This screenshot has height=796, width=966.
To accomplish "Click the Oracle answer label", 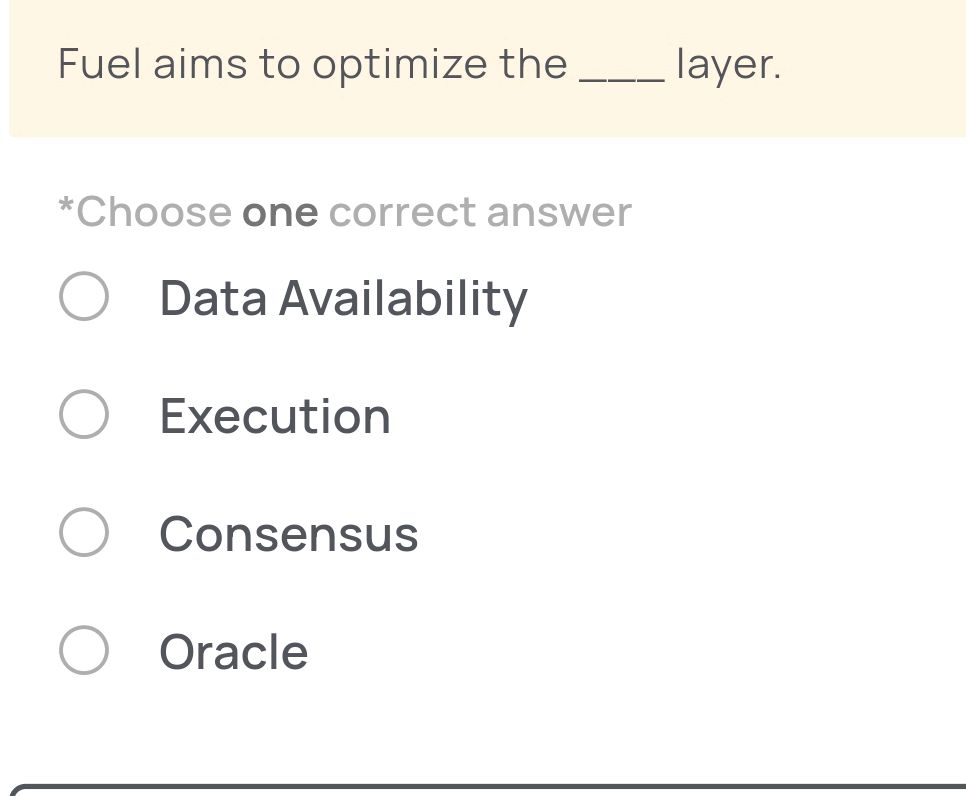I will 232,651.
